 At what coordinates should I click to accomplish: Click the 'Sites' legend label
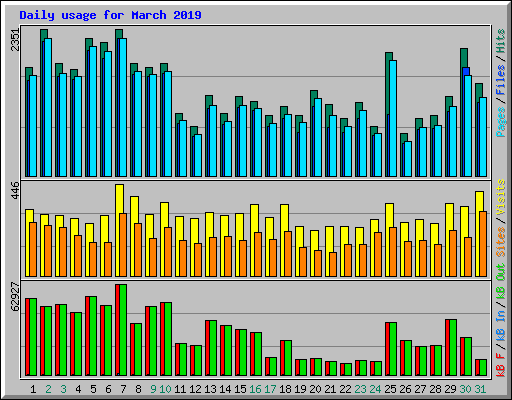tap(500, 242)
